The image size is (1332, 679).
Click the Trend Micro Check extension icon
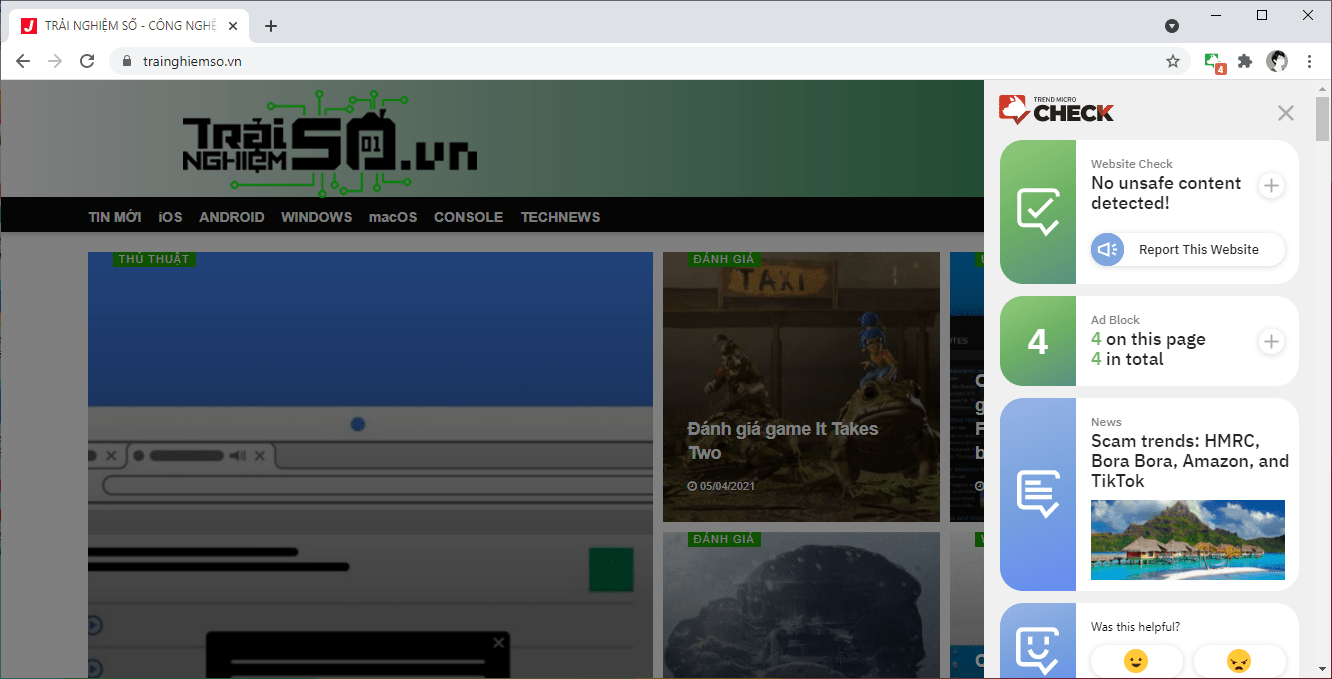(1213, 61)
